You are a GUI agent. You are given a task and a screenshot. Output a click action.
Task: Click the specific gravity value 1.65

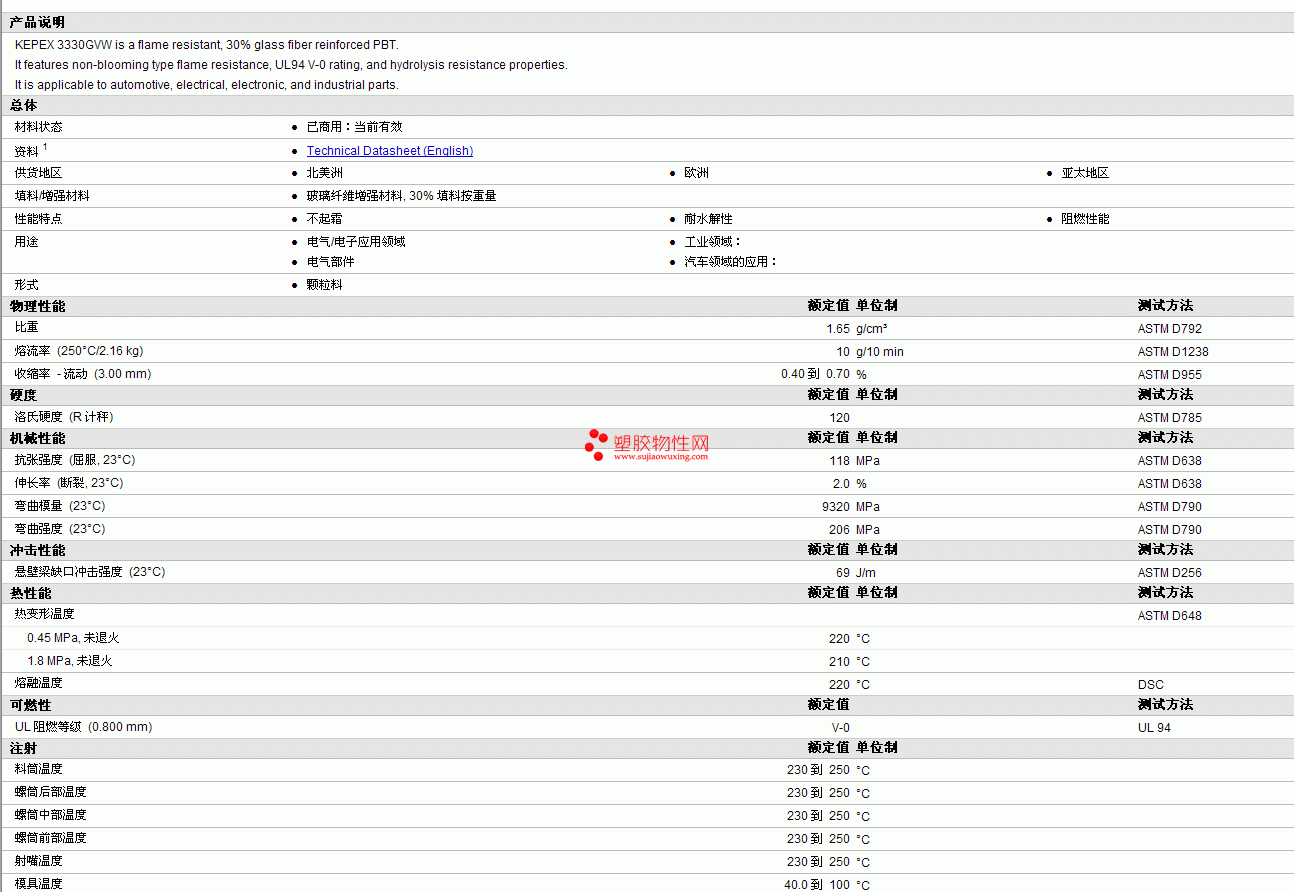point(838,329)
